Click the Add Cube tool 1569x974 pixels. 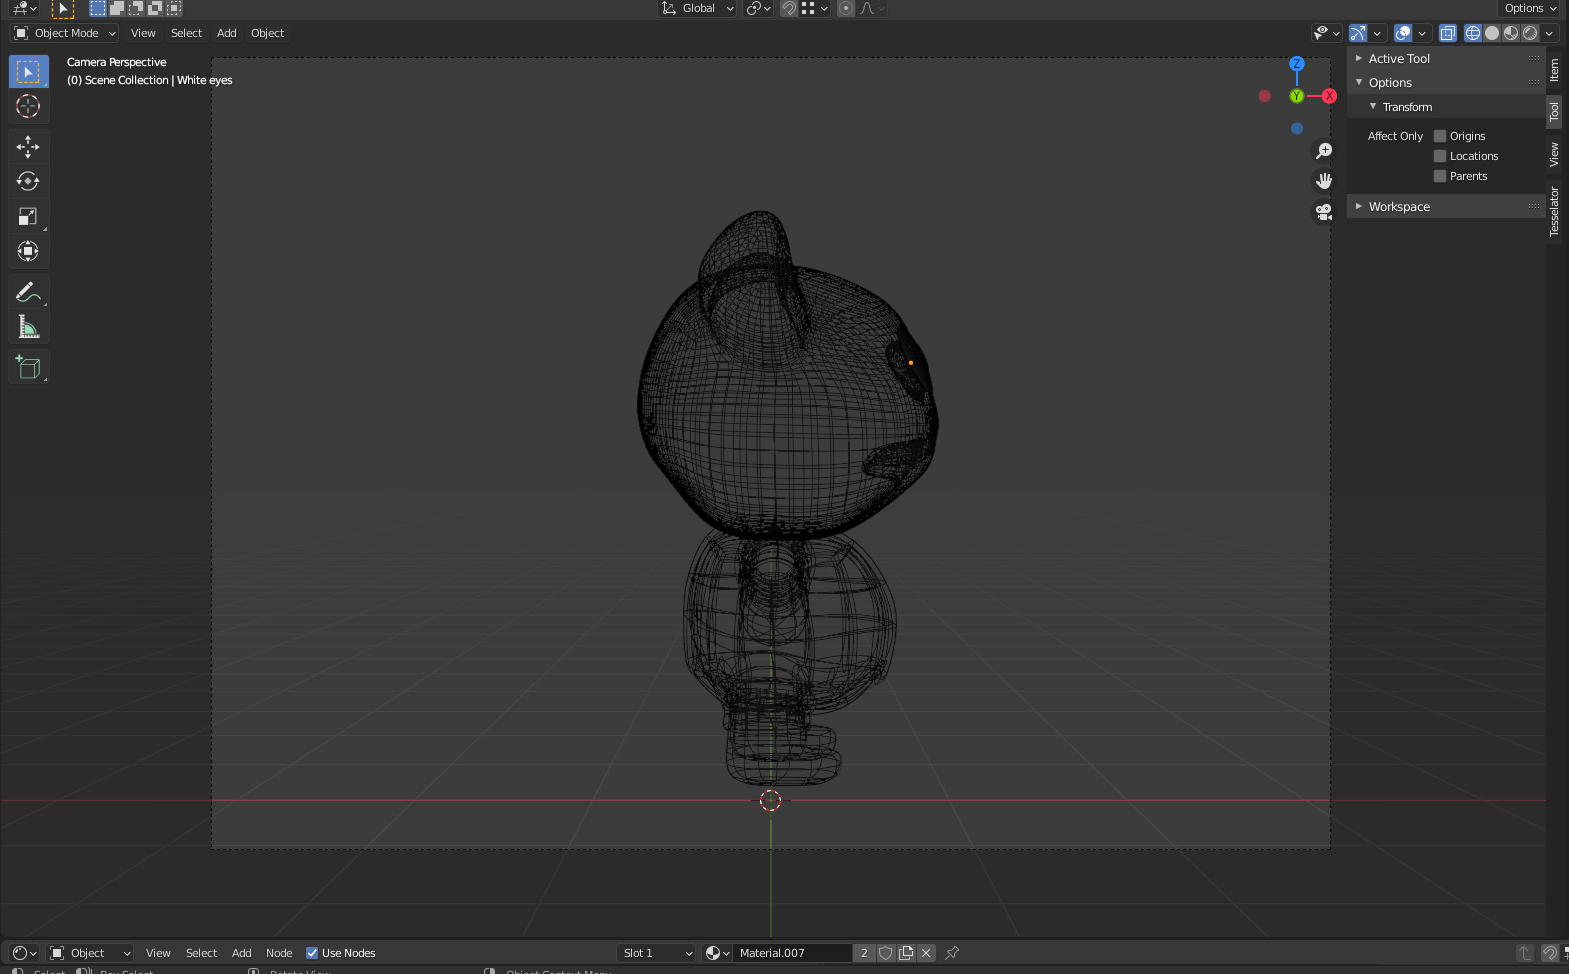click(x=28, y=367)
